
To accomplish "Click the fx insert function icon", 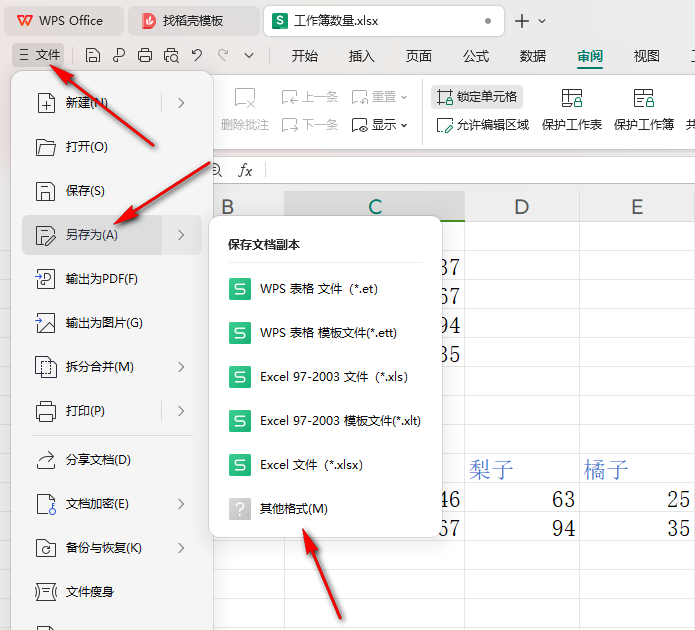I will coord(245,171).
